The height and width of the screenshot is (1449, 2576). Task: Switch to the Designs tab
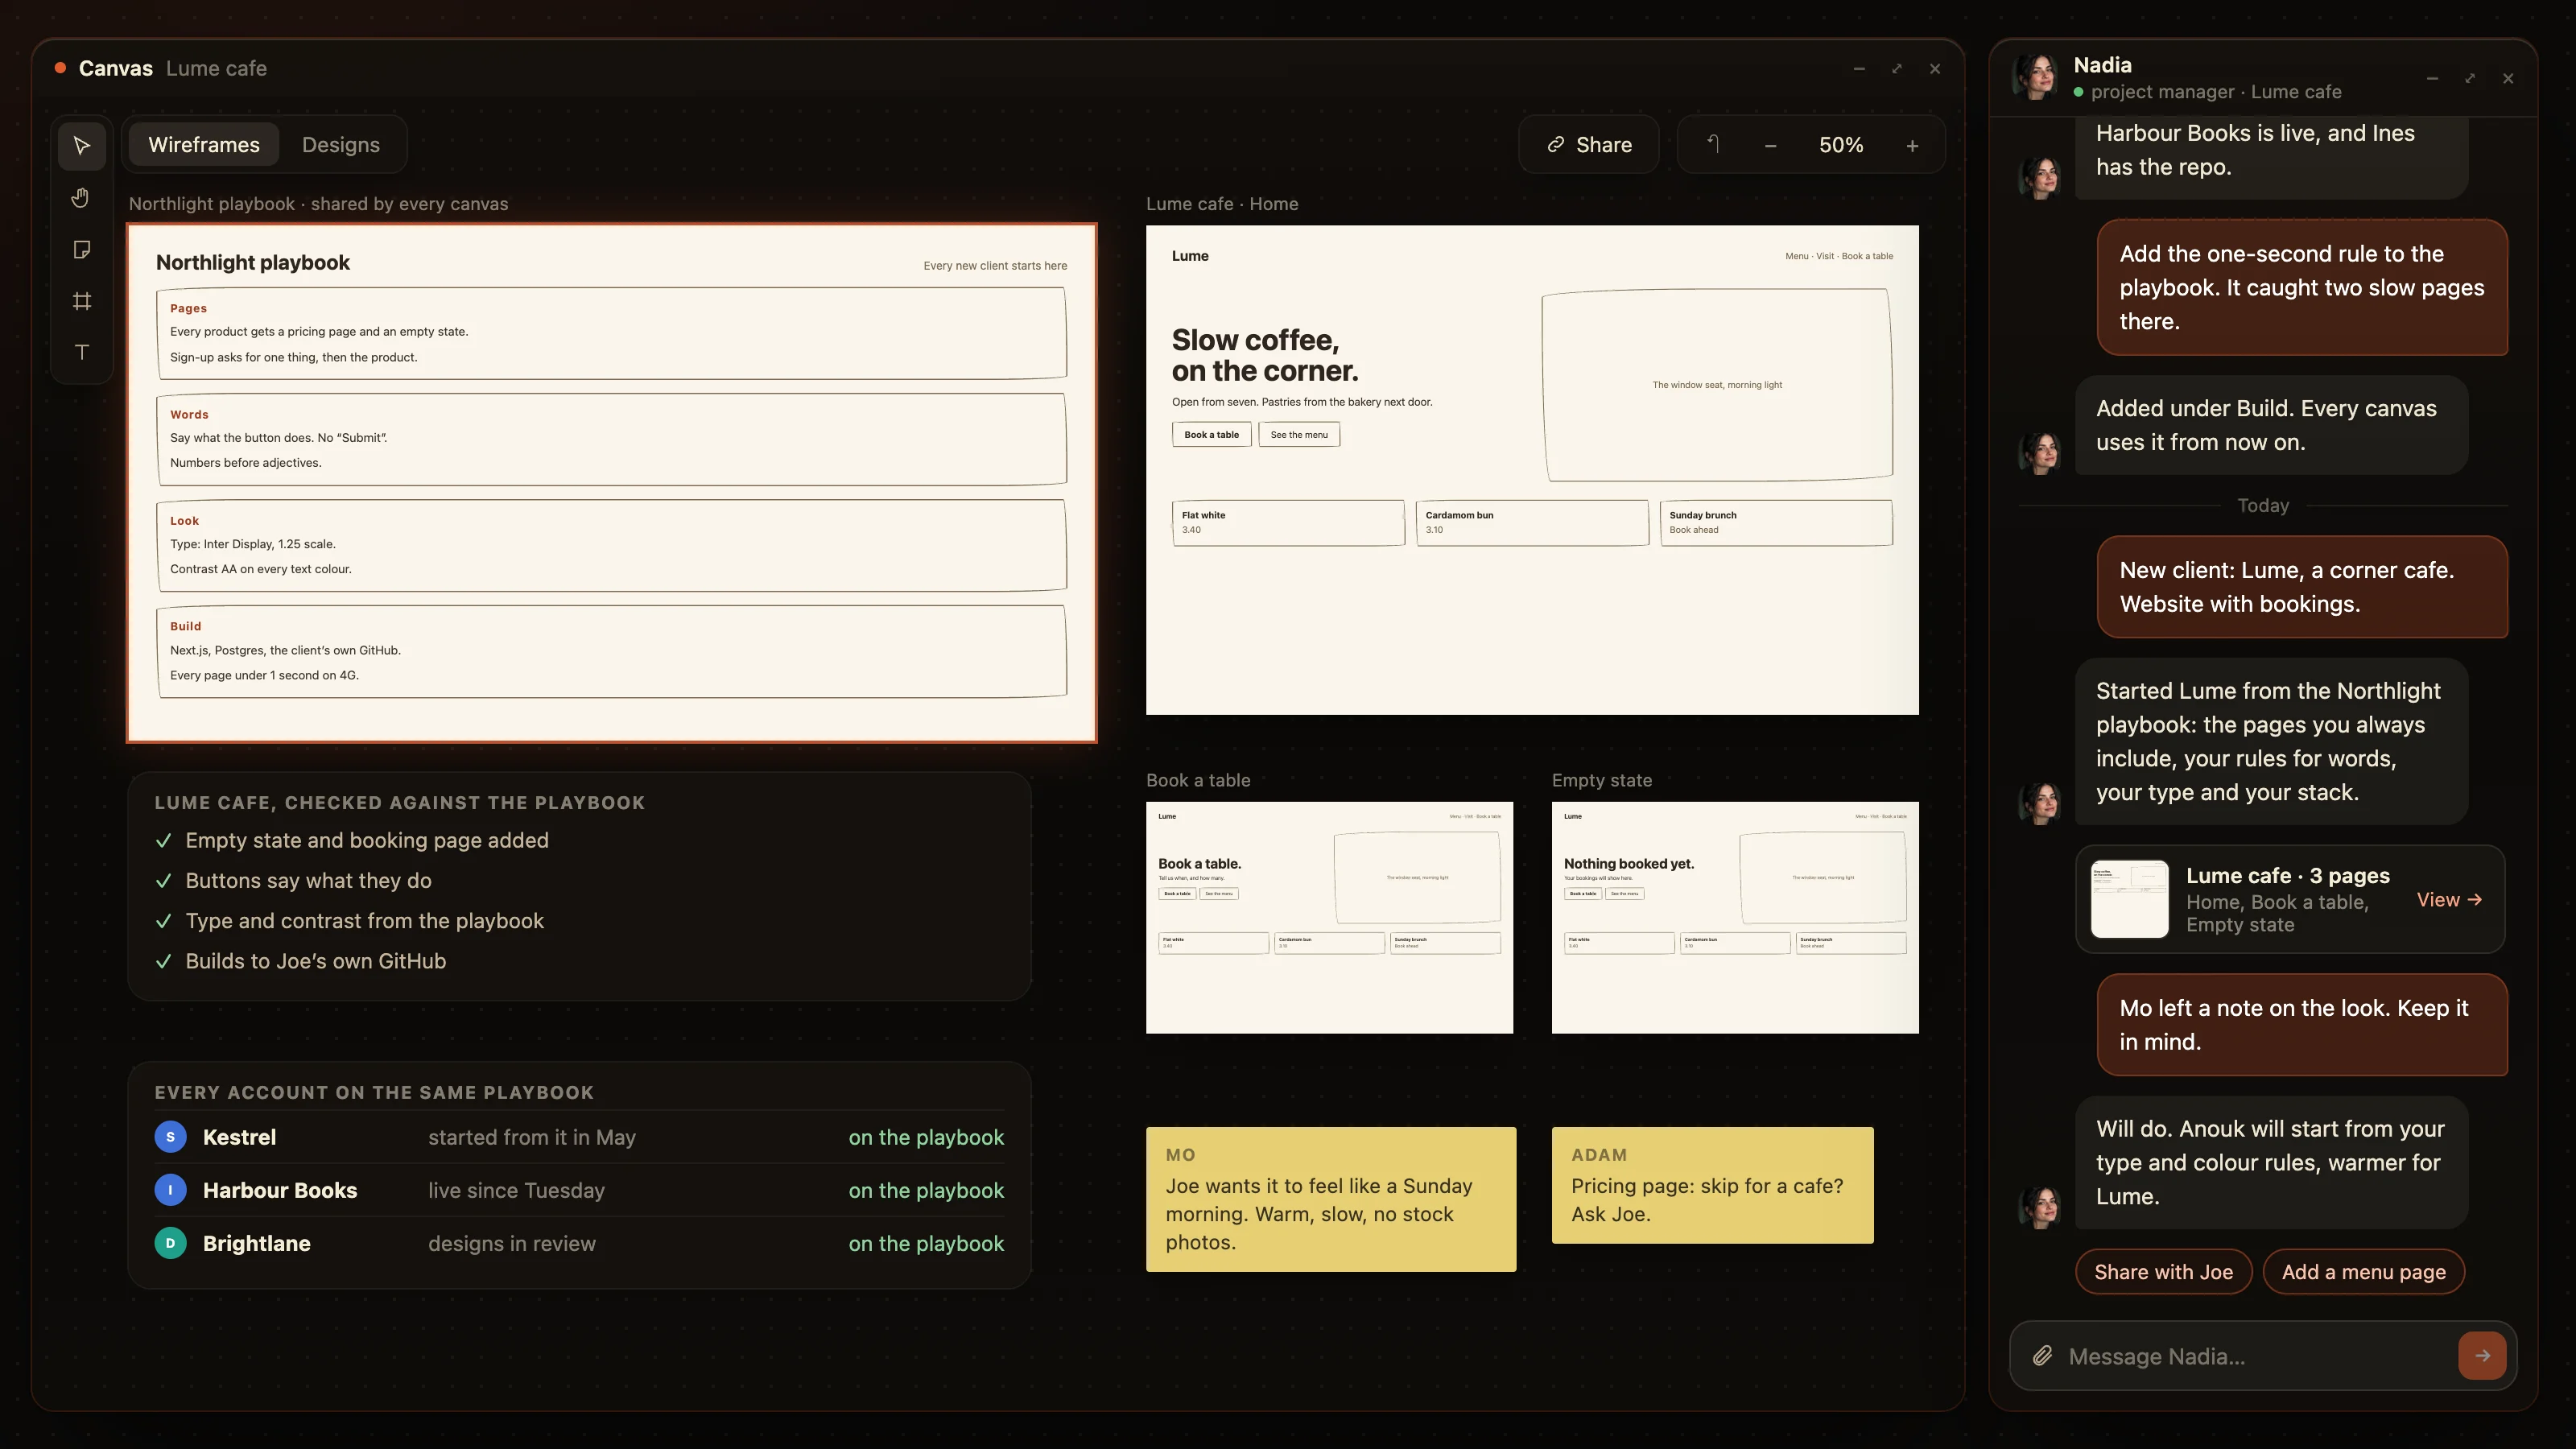(341, 145)
